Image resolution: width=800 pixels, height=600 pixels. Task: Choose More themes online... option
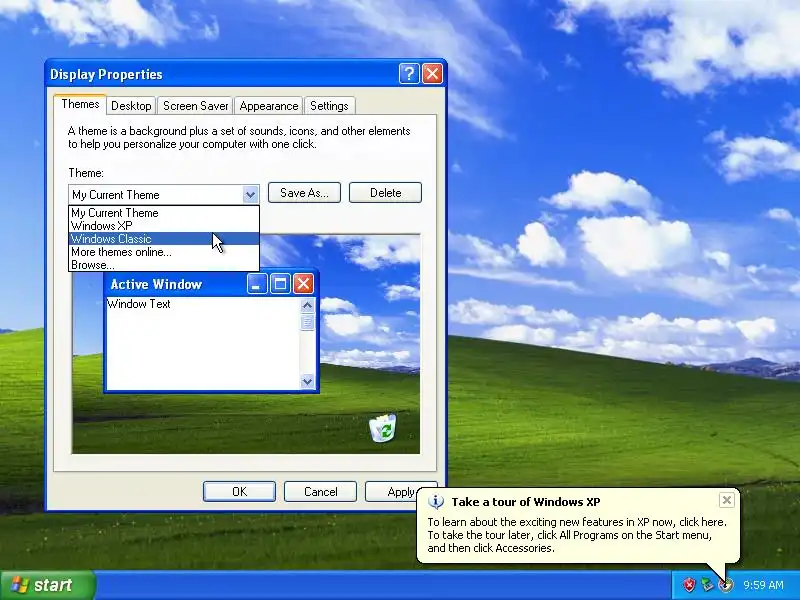point(164,252)
